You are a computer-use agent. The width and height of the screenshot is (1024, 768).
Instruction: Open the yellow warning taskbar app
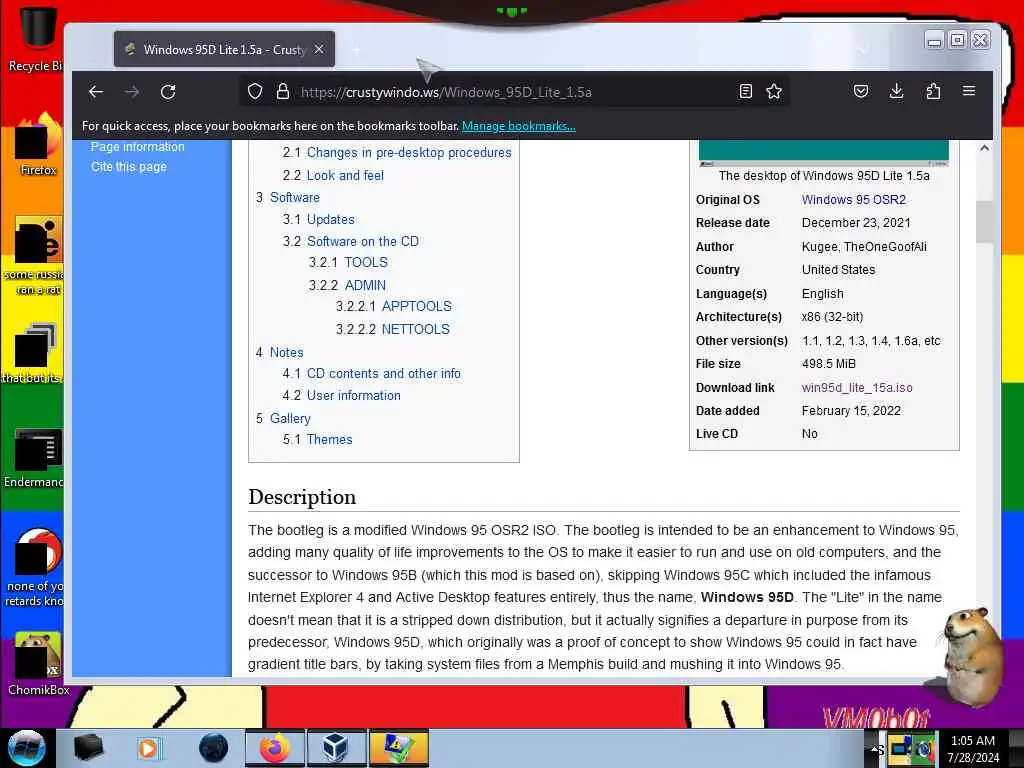[x=398, y=748]
